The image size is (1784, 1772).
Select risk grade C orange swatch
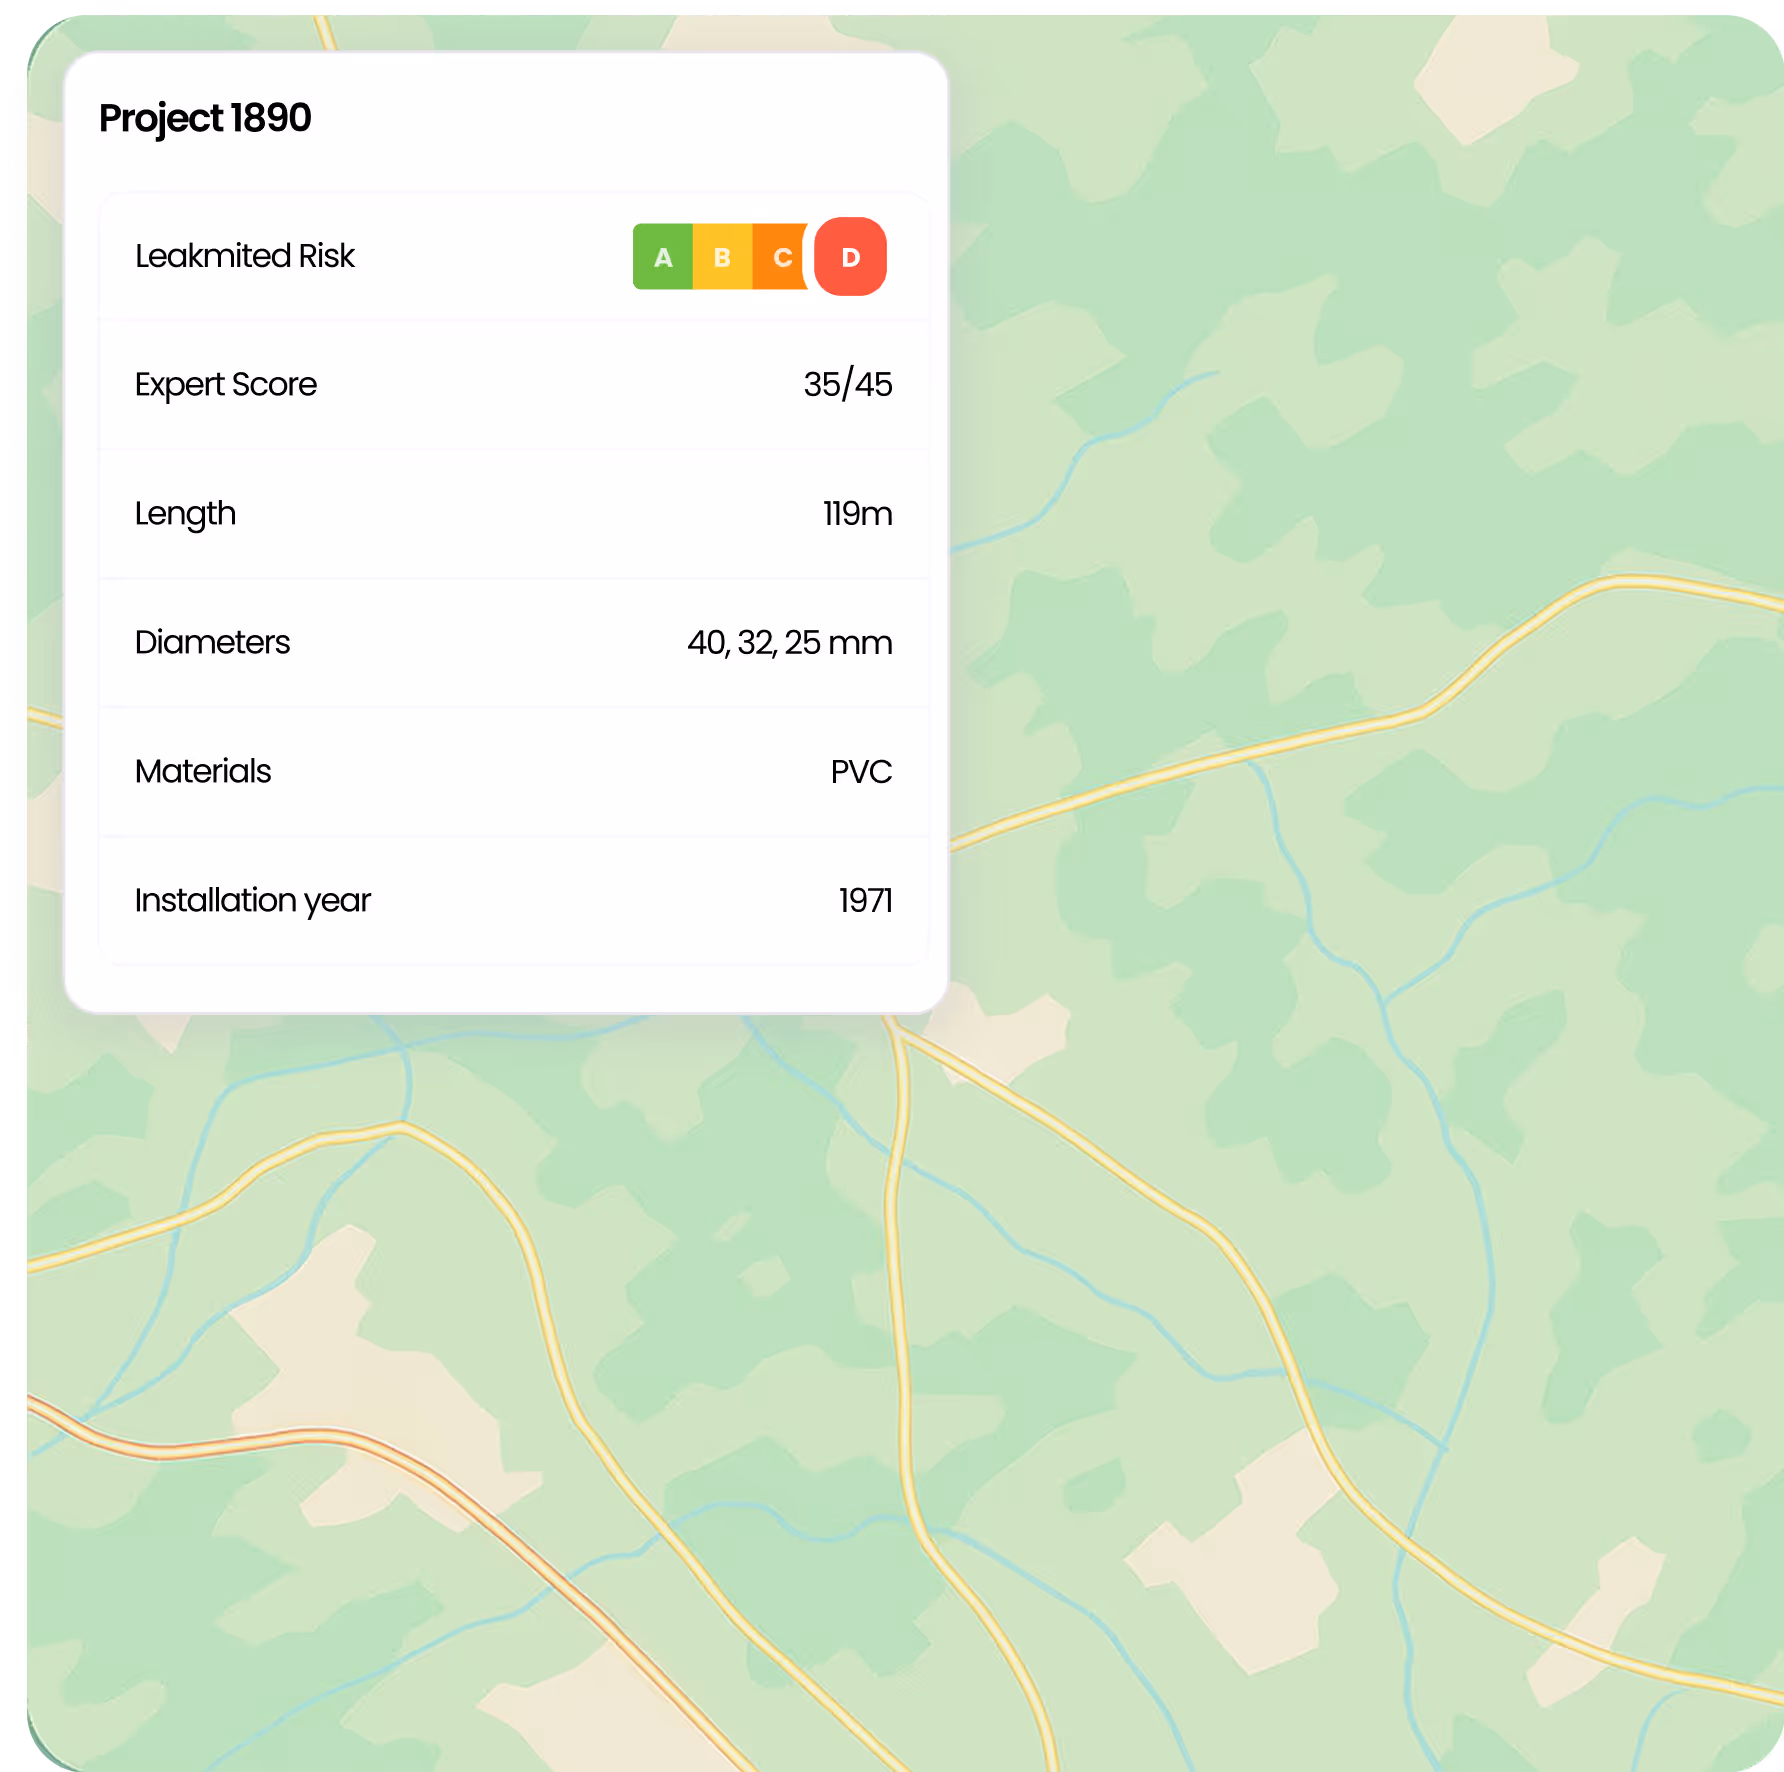point(781,257)
